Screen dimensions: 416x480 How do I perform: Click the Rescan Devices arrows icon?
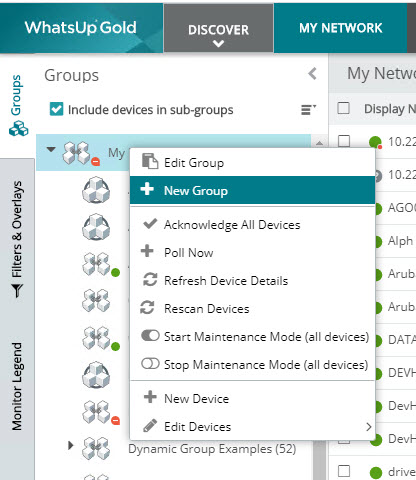pos(147,307)
